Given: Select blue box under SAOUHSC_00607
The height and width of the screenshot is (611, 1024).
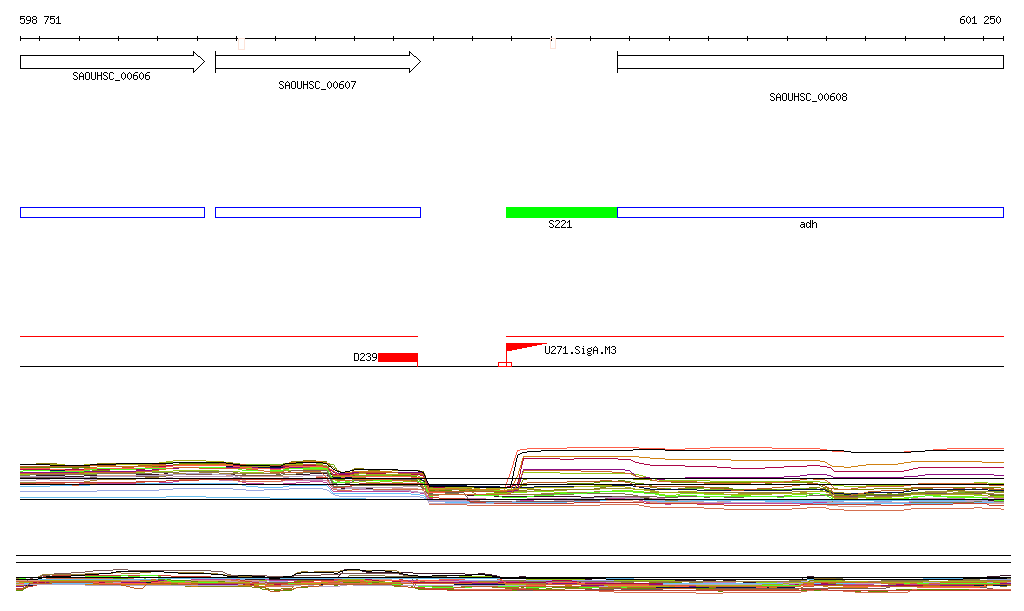Looking at the screenshot, I should [318, 212].
